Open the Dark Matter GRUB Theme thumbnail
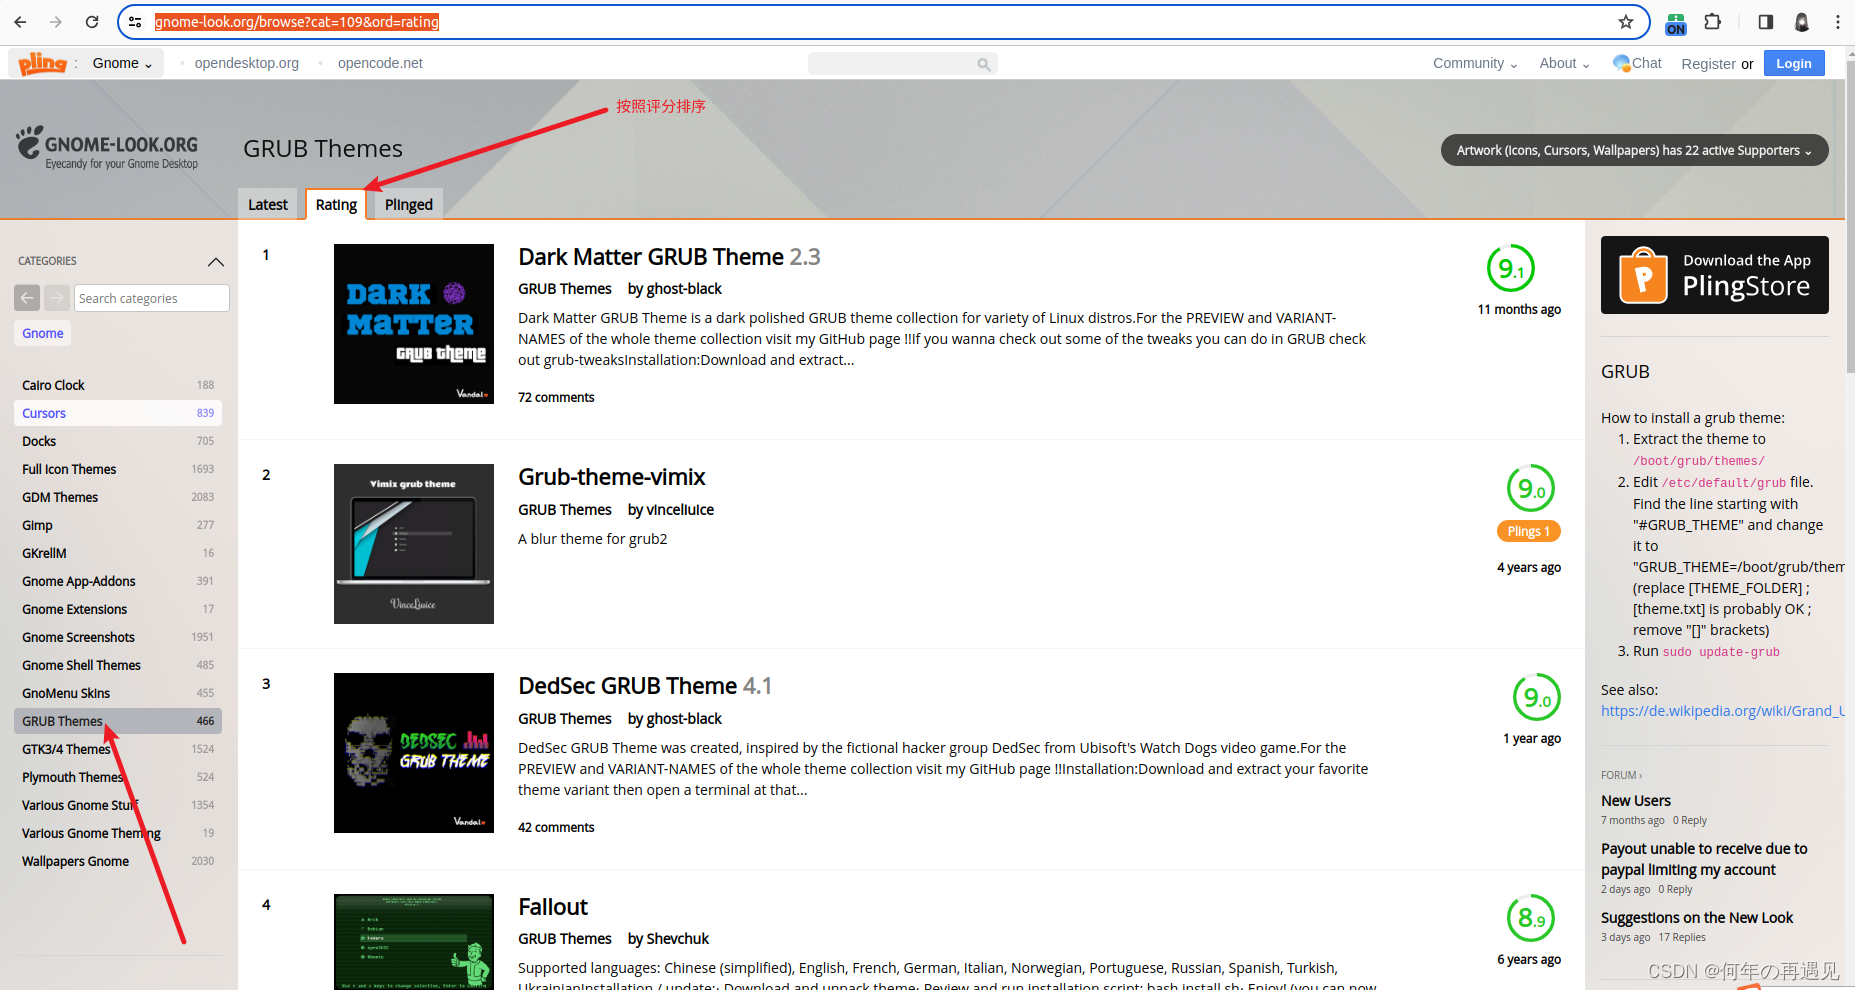Image resolution: width=1855 pixels, height=990 pixels. coord(414,324)
